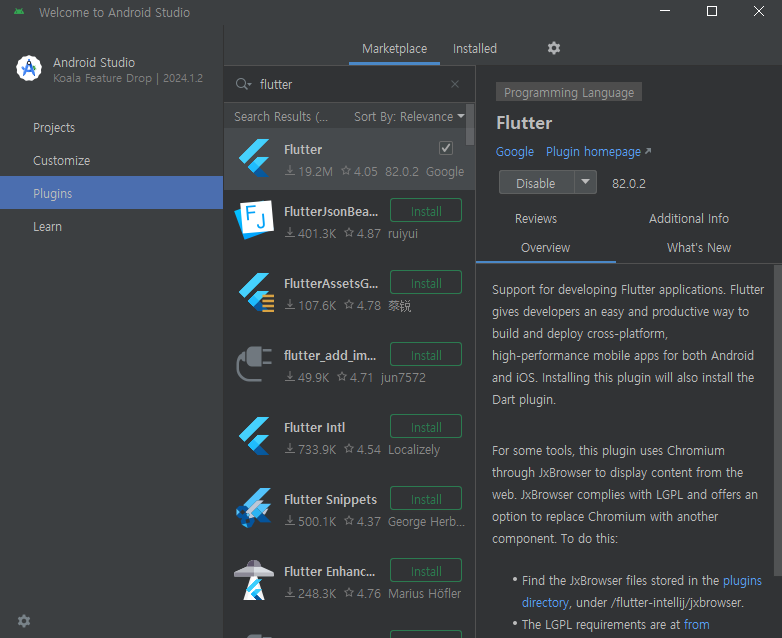Install the Flutter Snippets plugin

[x=426, y=499]
